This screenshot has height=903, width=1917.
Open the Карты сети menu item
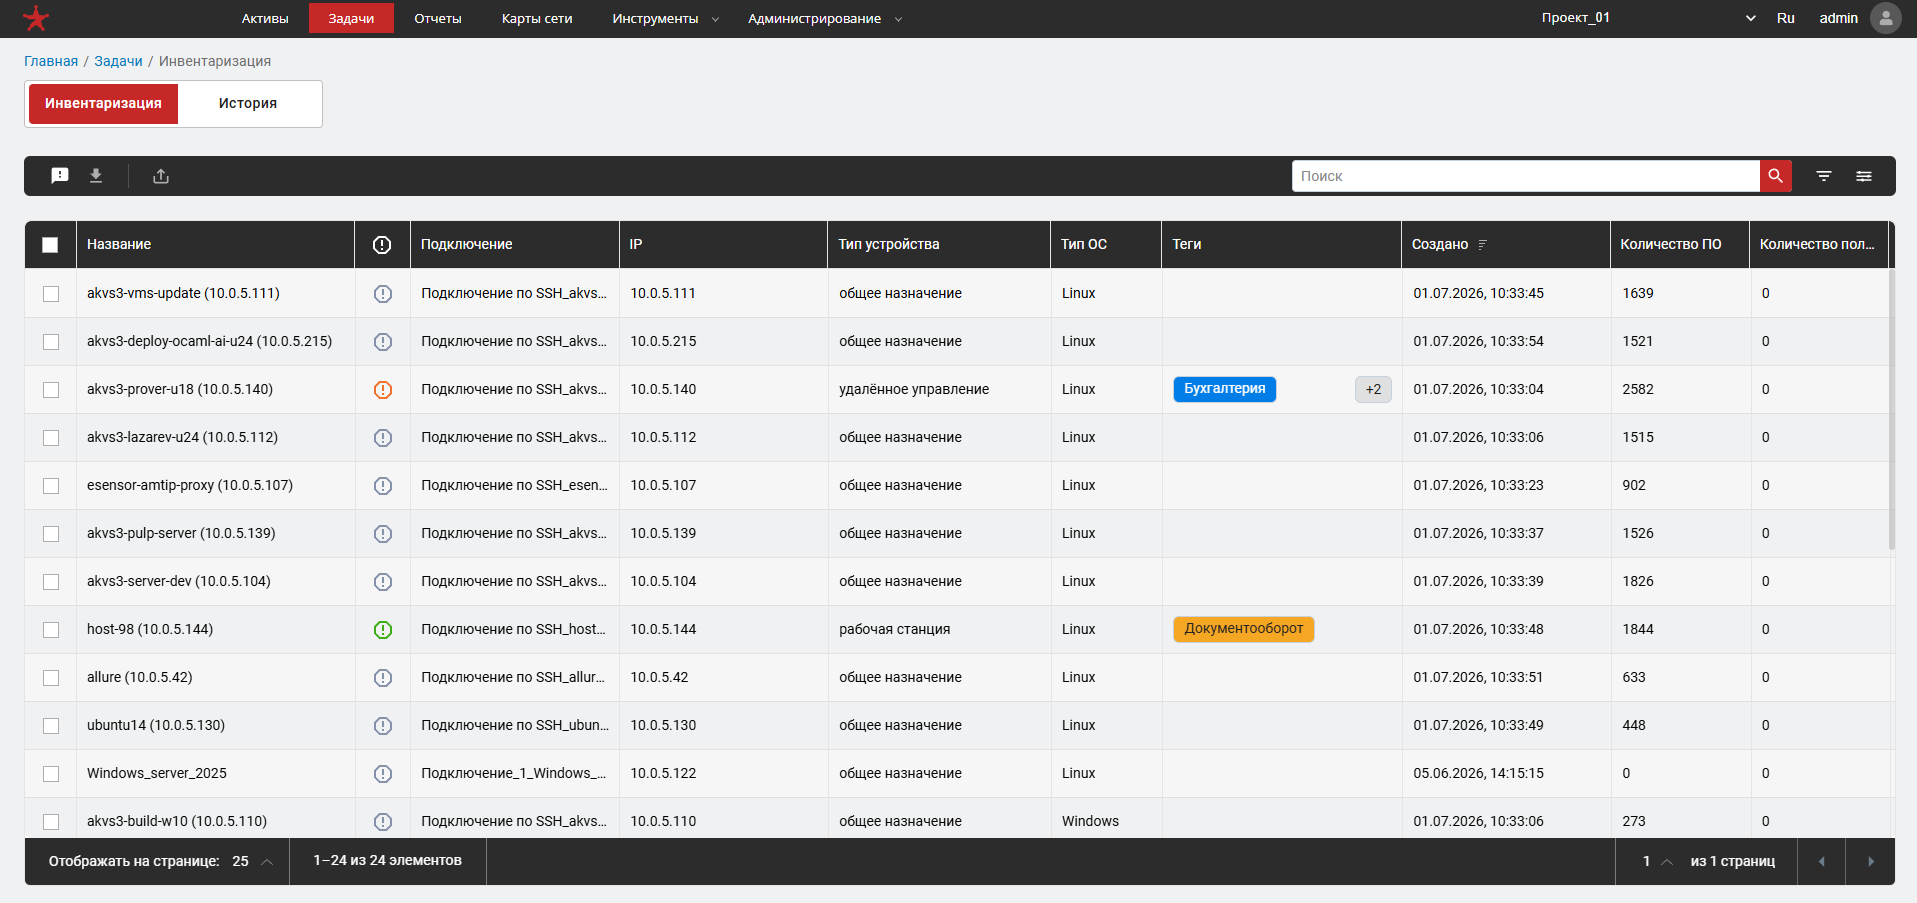[537, 19]
